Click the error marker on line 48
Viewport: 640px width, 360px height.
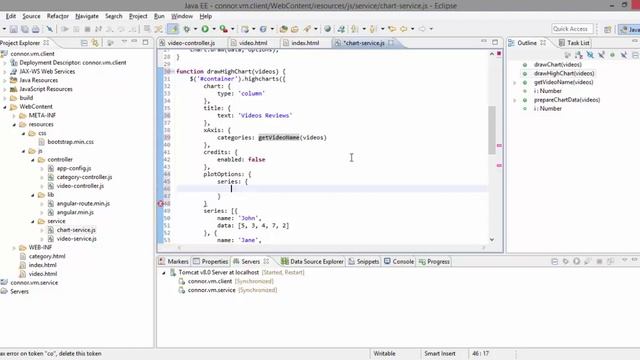coord(160,203)
